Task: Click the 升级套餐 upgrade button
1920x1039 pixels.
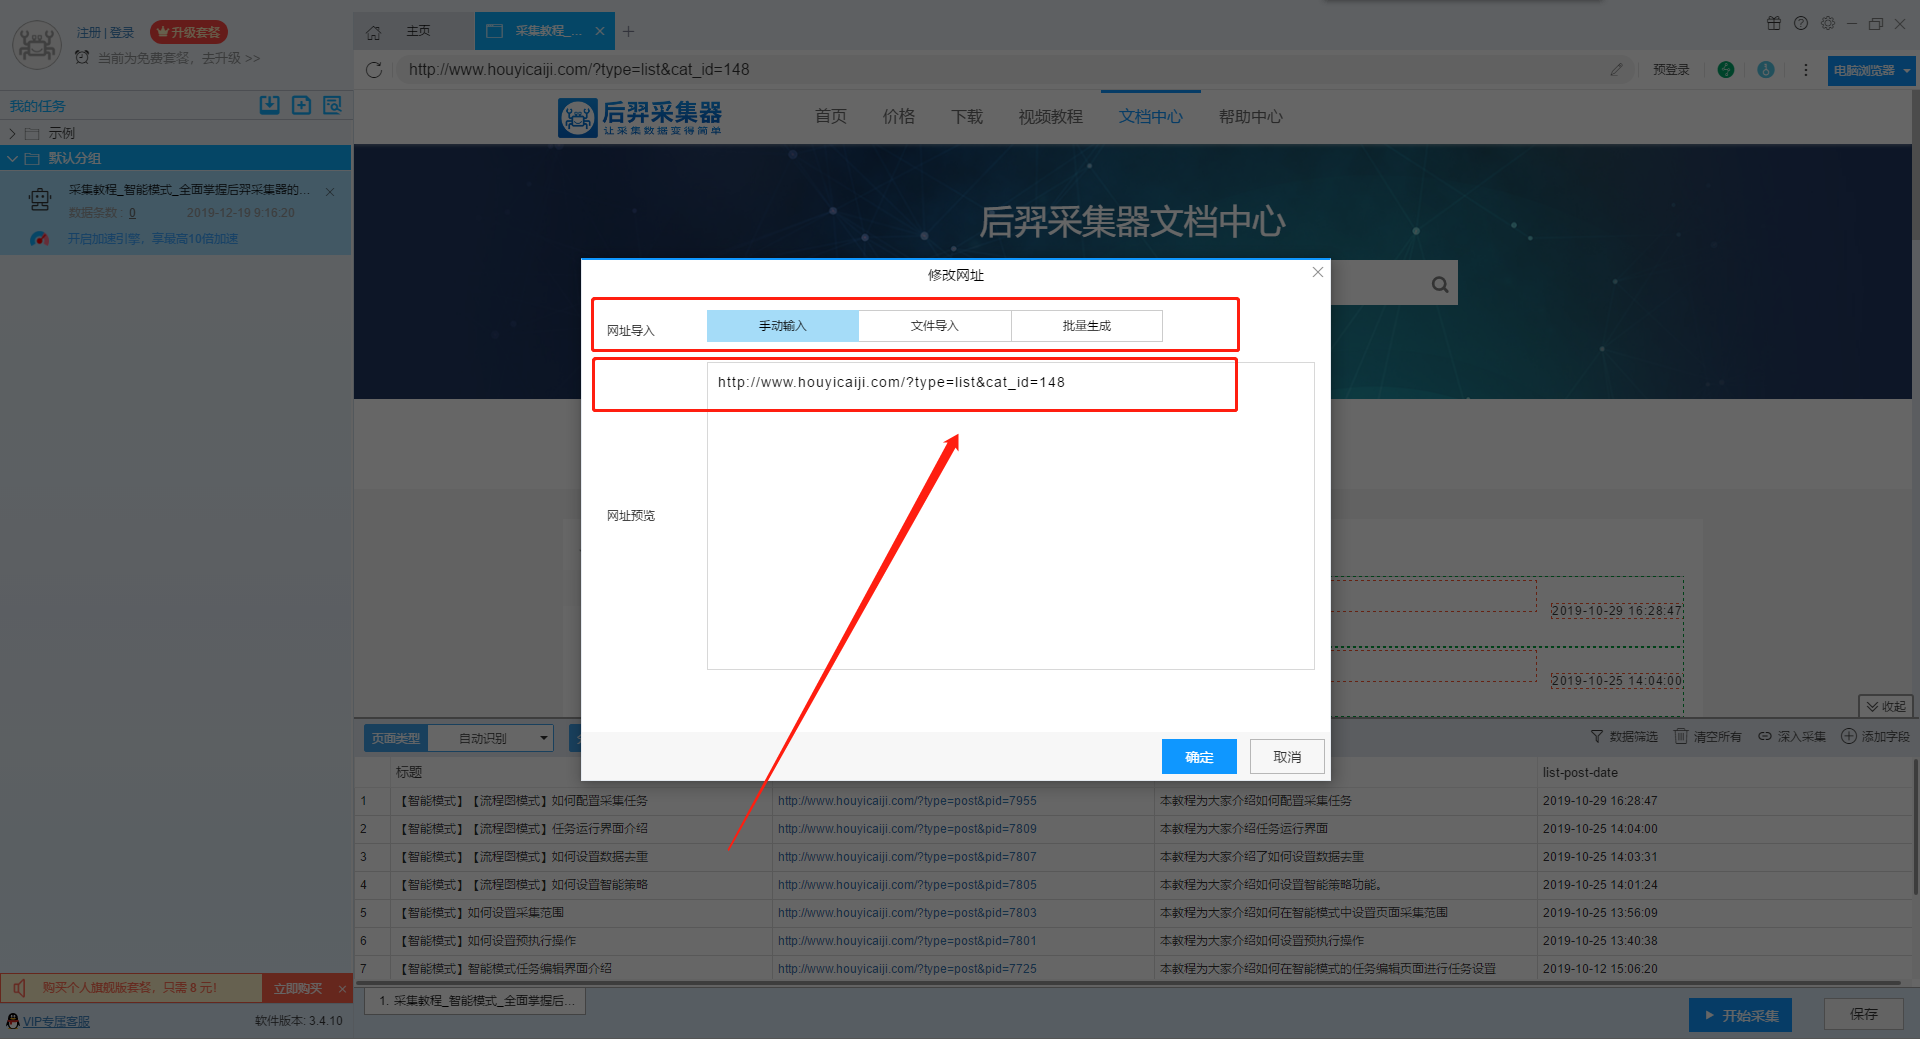Action: coord(189,32)
